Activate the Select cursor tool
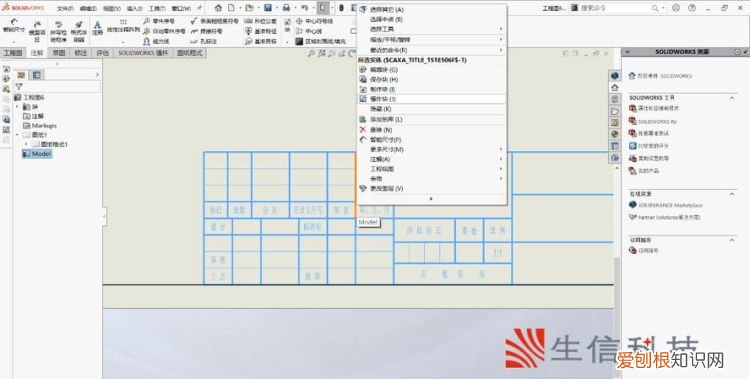Viewport: 750px width, 379px height. tap(323, 8)
